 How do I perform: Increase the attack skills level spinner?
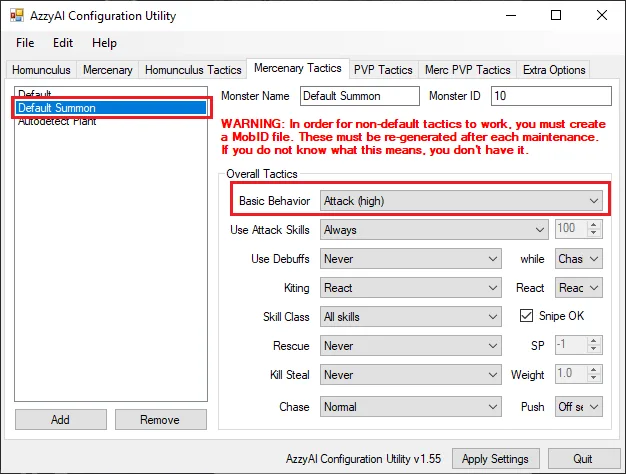tap(594, 225)
